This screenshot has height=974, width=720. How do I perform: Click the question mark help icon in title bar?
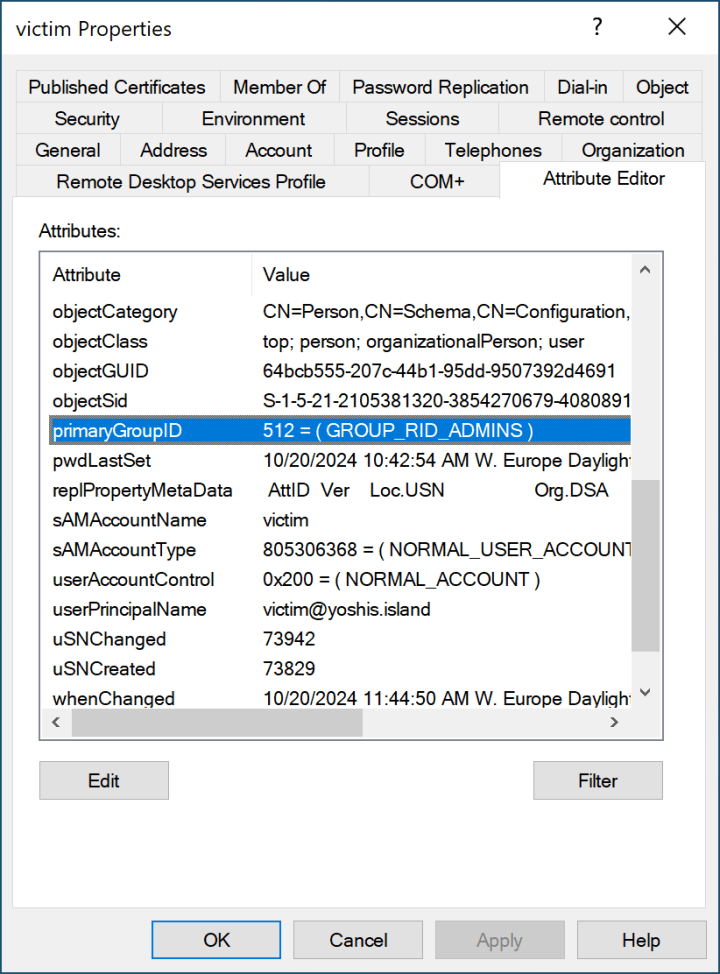click(x=597, y=28)
